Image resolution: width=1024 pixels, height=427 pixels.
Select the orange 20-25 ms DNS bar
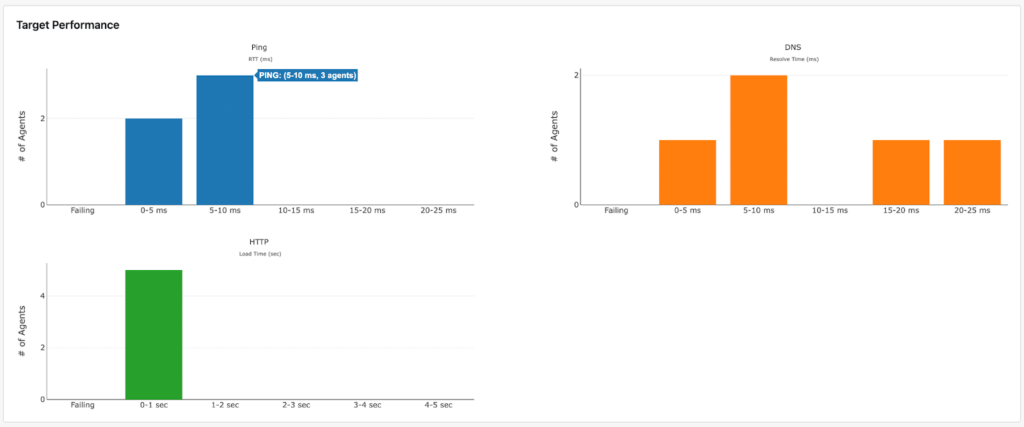pos(971,172)
